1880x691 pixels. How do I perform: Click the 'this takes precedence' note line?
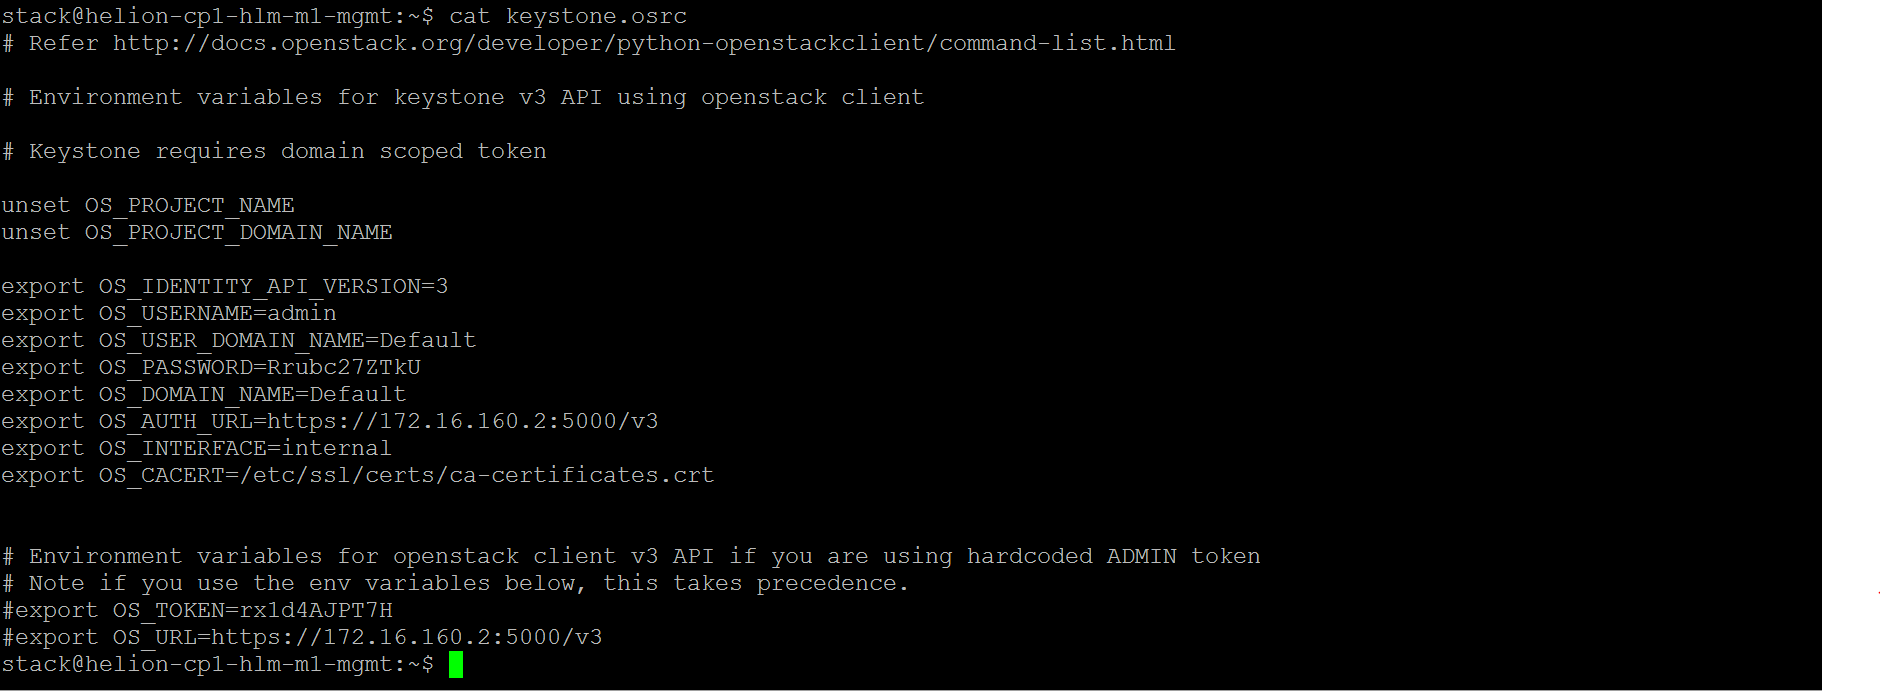pos(455,584)
